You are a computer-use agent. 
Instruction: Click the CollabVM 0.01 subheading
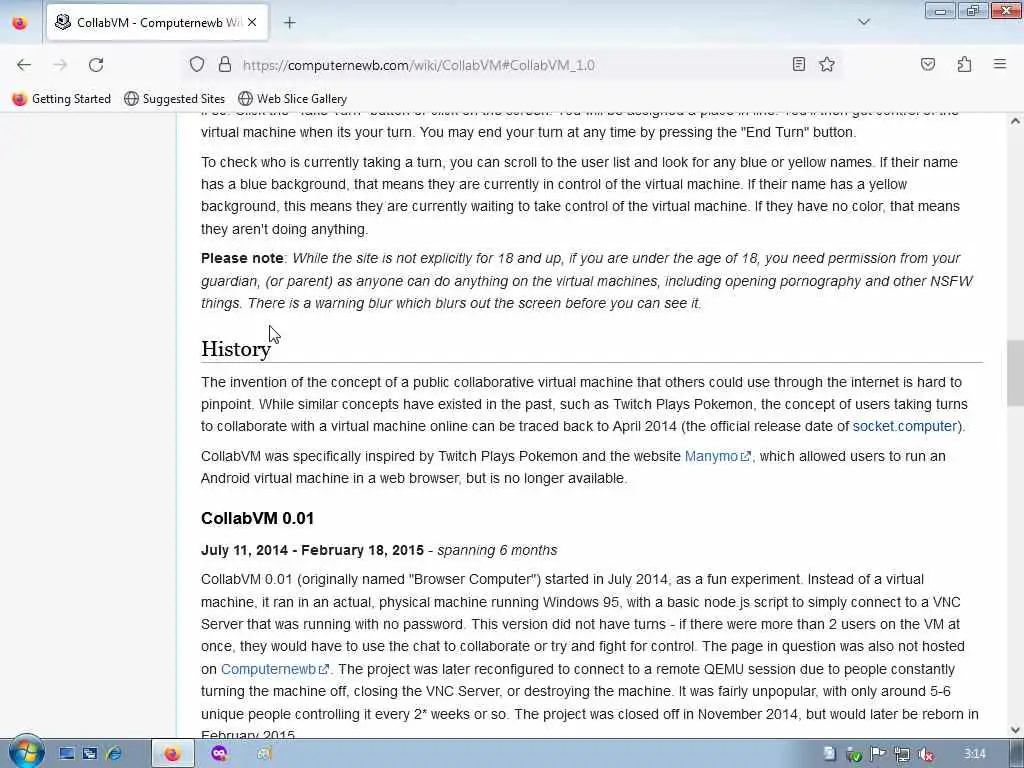point(257,518)
